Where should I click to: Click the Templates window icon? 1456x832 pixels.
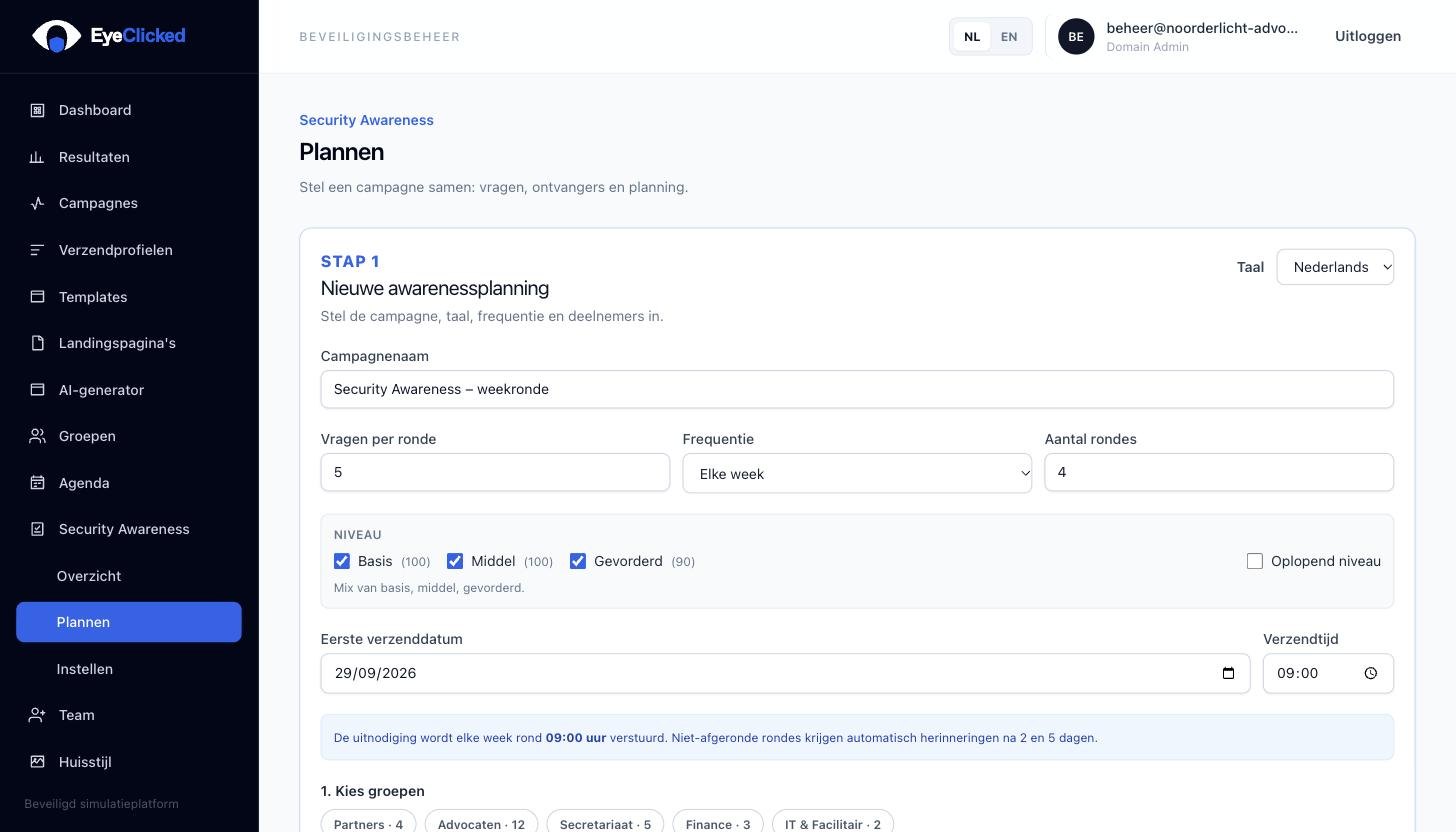37,297
